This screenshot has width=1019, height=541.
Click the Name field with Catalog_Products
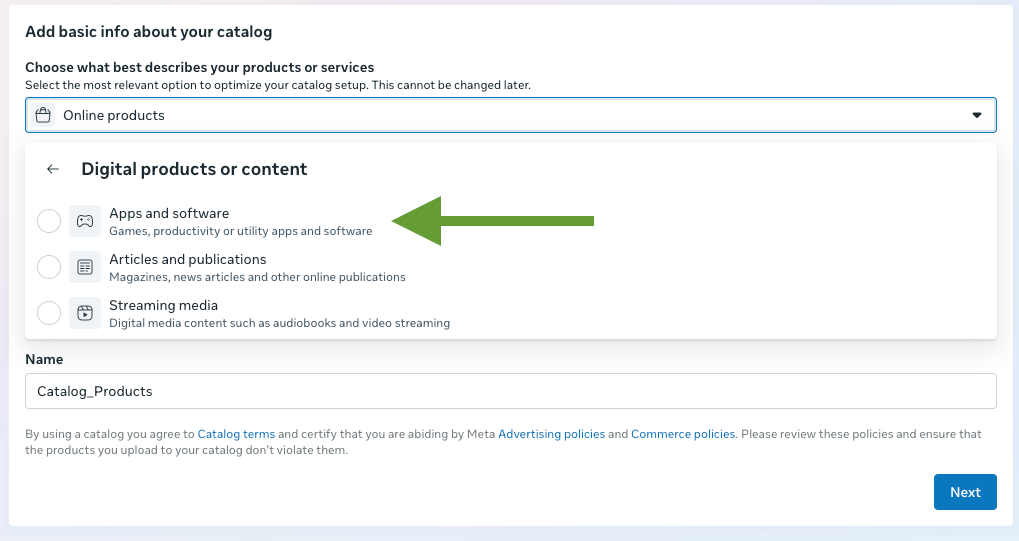[x=511, y=391]
